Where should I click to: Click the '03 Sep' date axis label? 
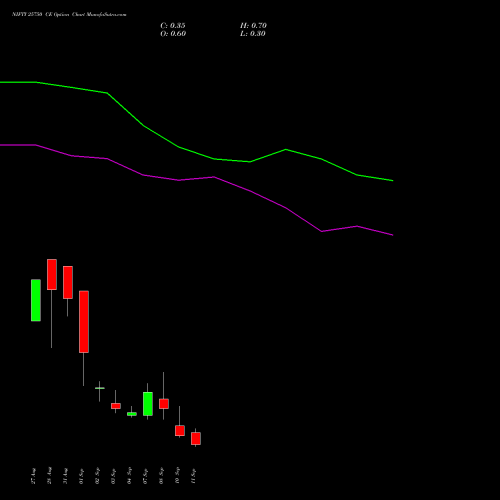coord(113,476)
